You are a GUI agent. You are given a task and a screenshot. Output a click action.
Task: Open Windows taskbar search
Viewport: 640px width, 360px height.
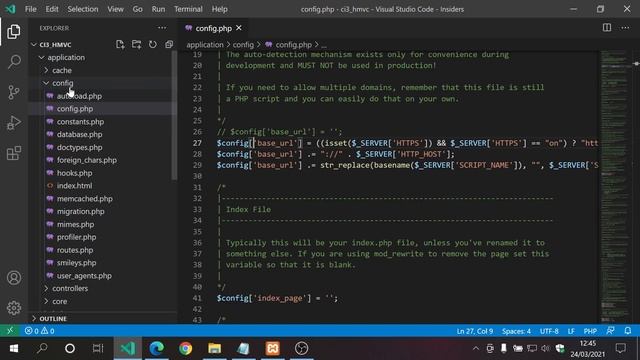tap(42, 348)
